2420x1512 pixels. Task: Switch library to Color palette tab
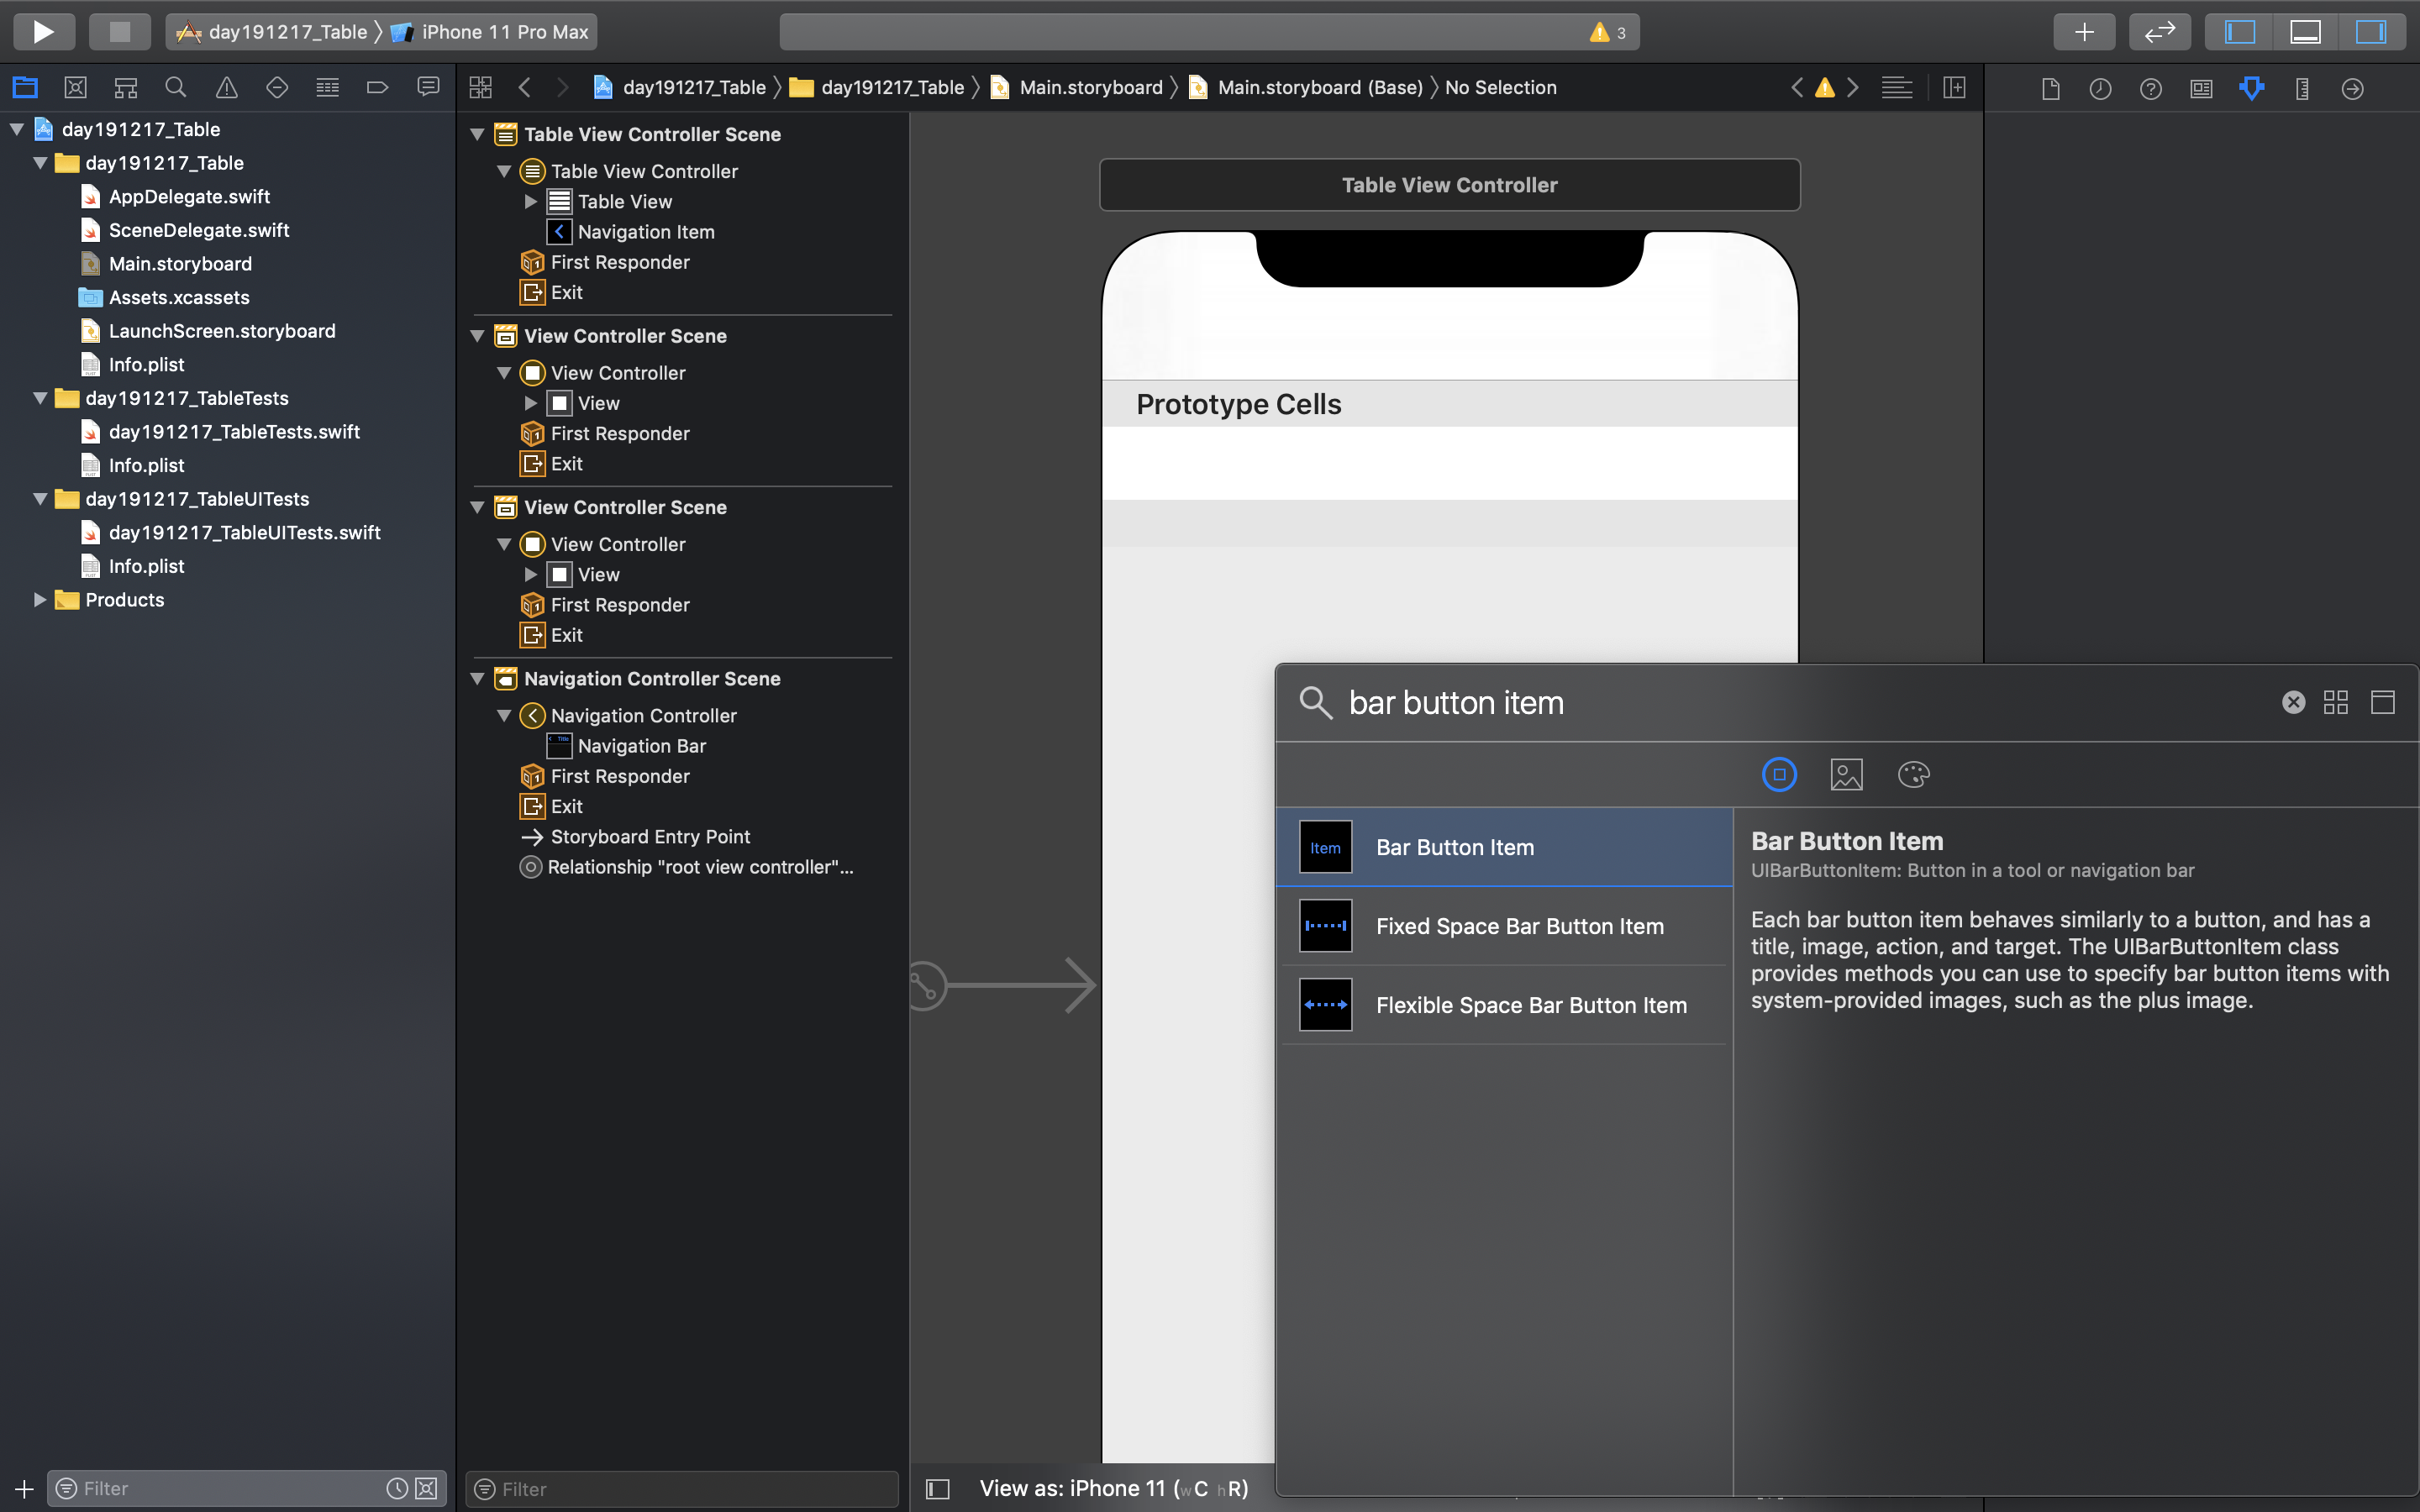pos(1913,775)
